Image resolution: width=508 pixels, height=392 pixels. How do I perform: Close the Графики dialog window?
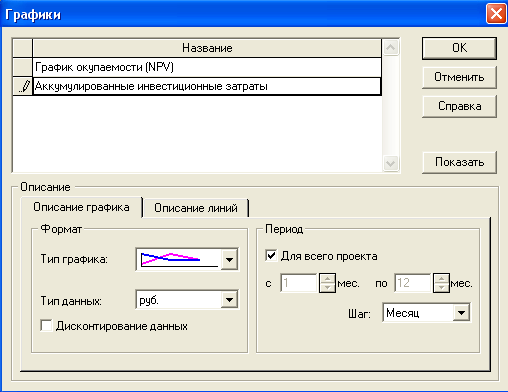(x=496, y=14)
